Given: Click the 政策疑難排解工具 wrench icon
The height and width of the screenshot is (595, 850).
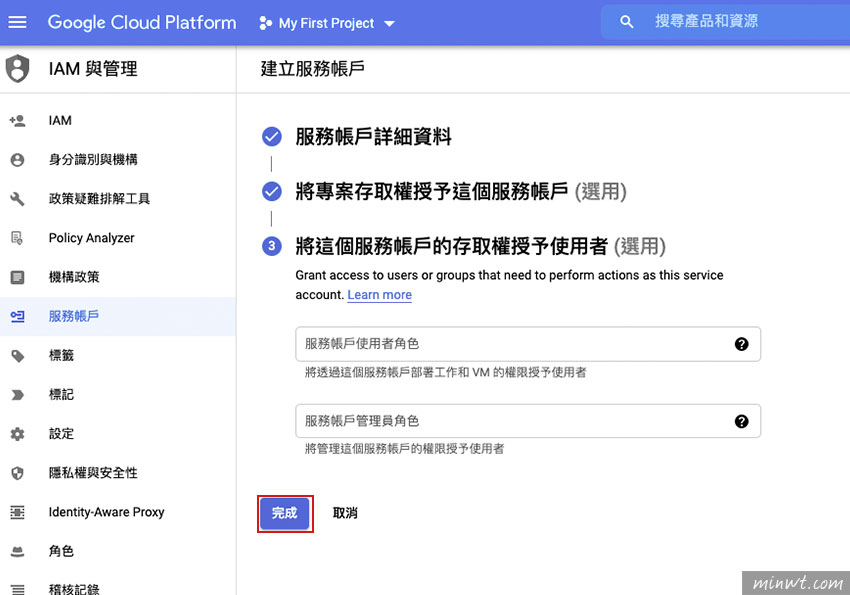Looking at the screenshot, I should coord(17,199).
